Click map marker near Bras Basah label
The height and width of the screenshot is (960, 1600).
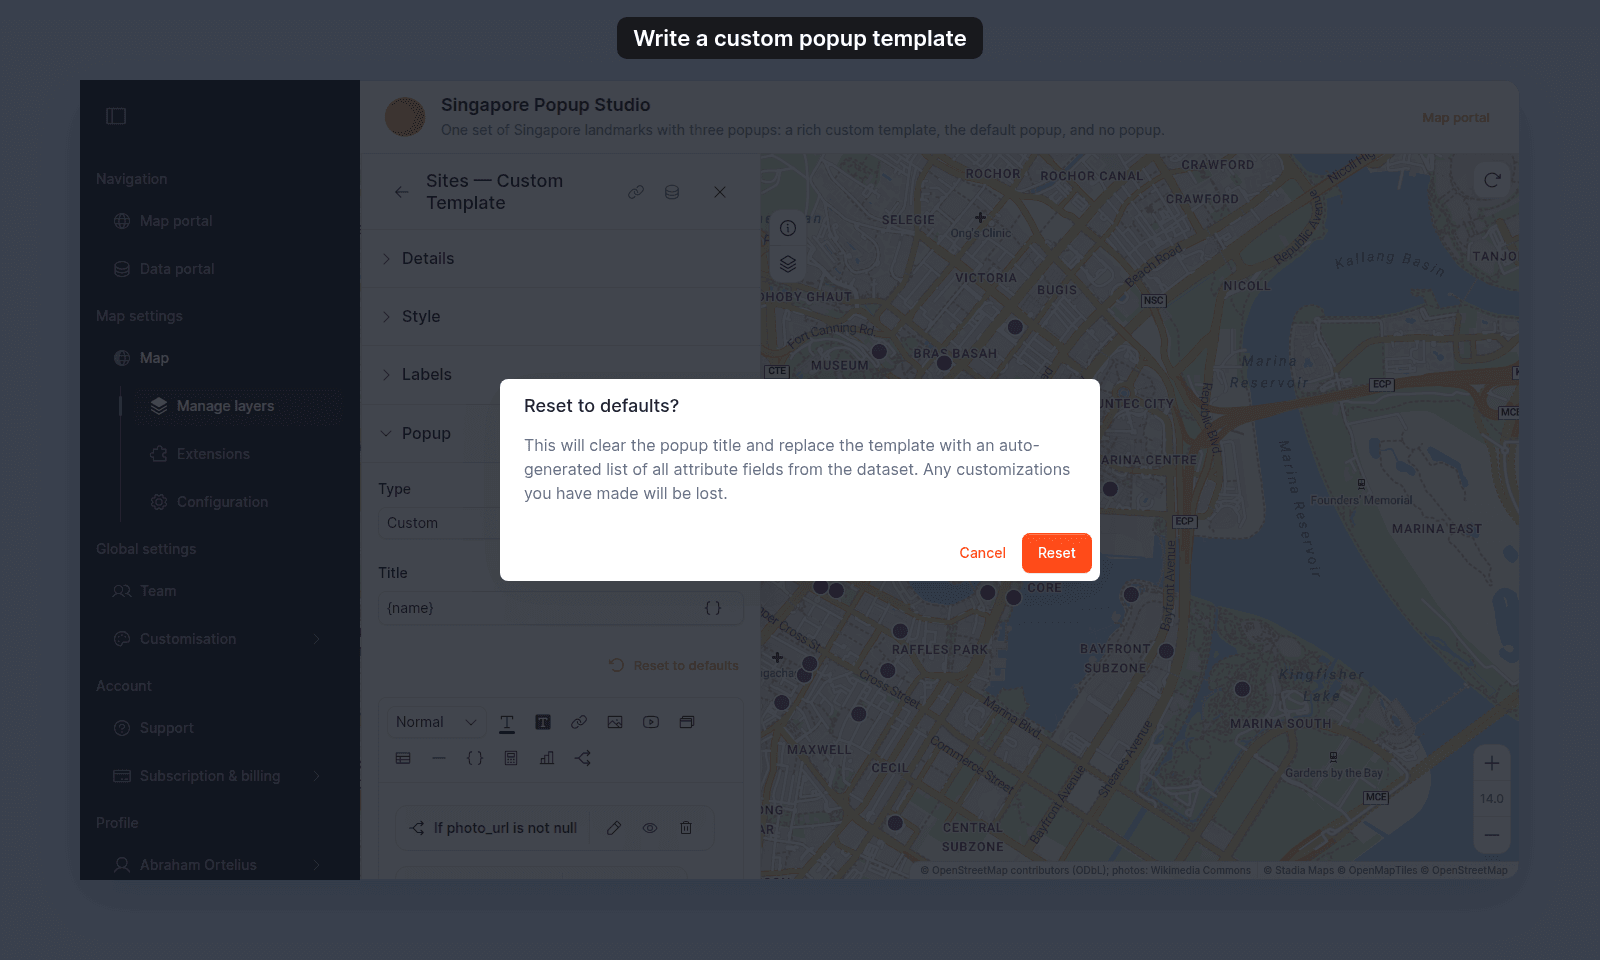(944, 363)
